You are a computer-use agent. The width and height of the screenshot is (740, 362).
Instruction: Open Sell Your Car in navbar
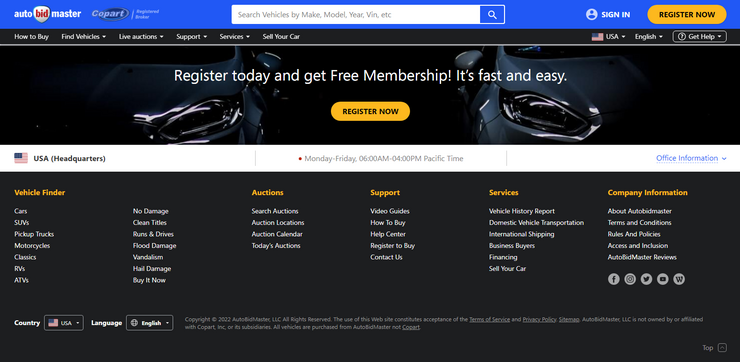[x=281, y=36]
